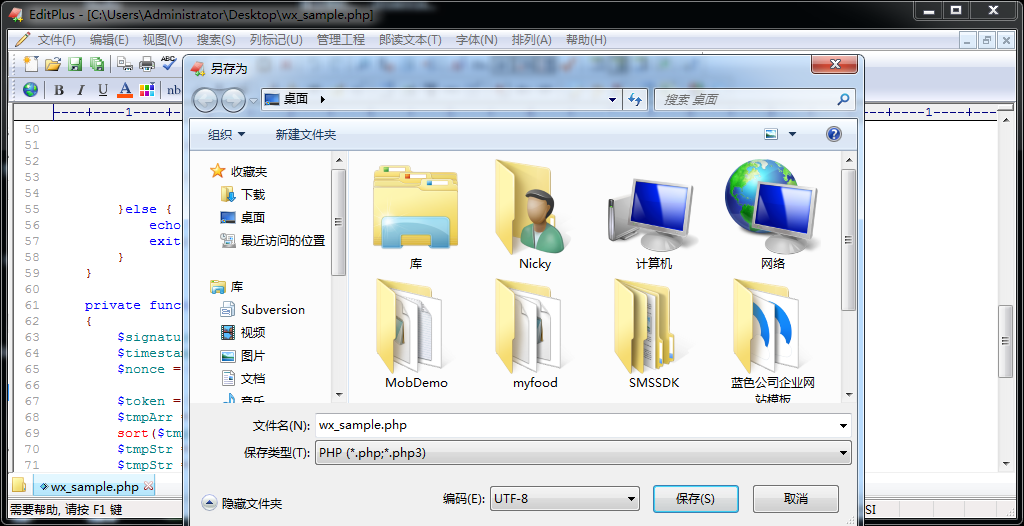Select the SMSSDK folder

tap(654, 335)
